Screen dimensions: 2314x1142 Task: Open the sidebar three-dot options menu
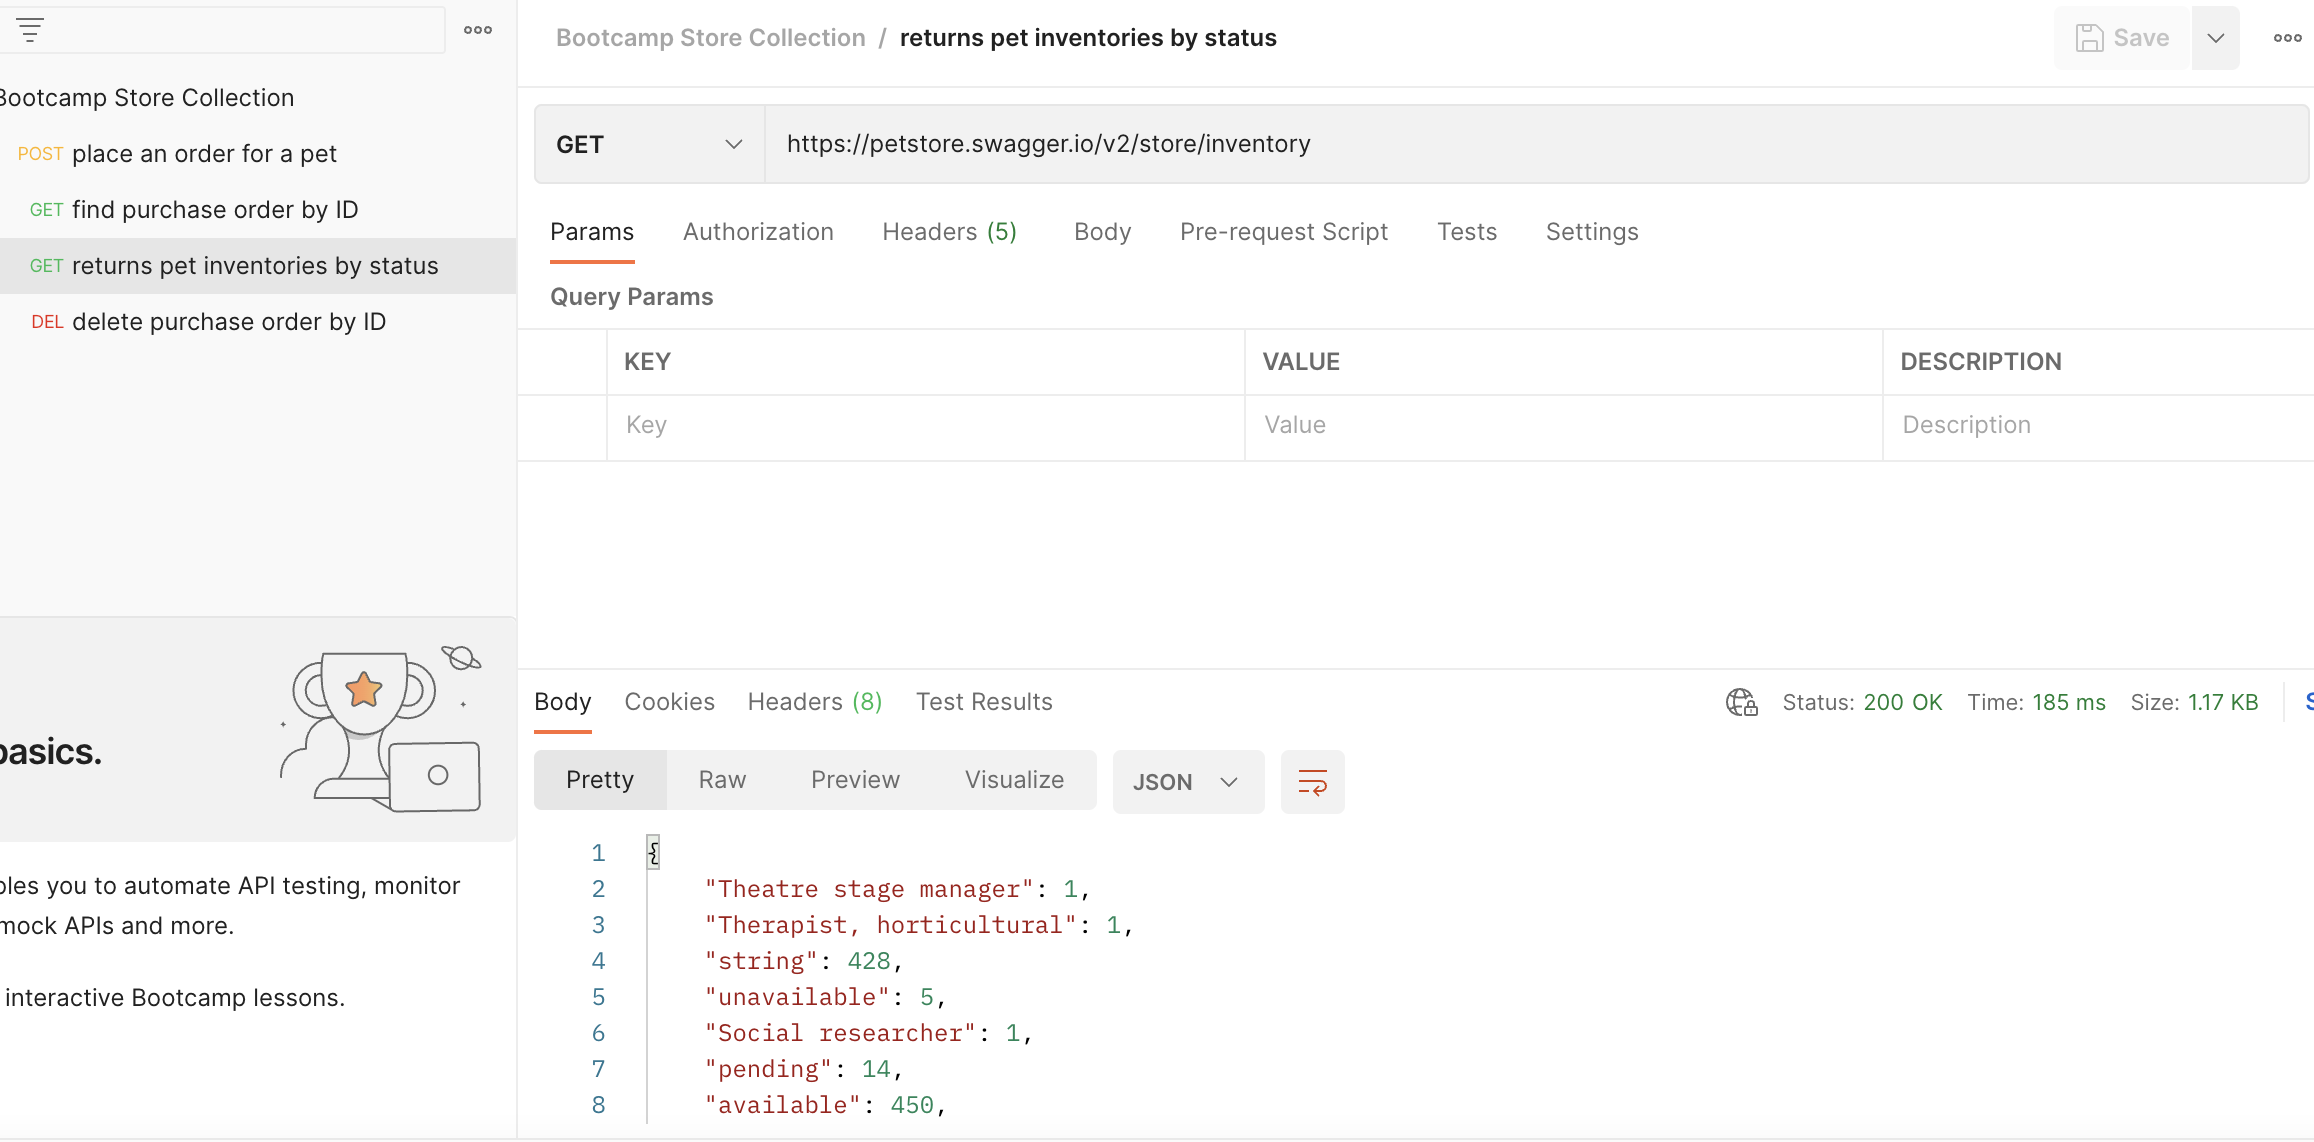[x=477, y=30]
